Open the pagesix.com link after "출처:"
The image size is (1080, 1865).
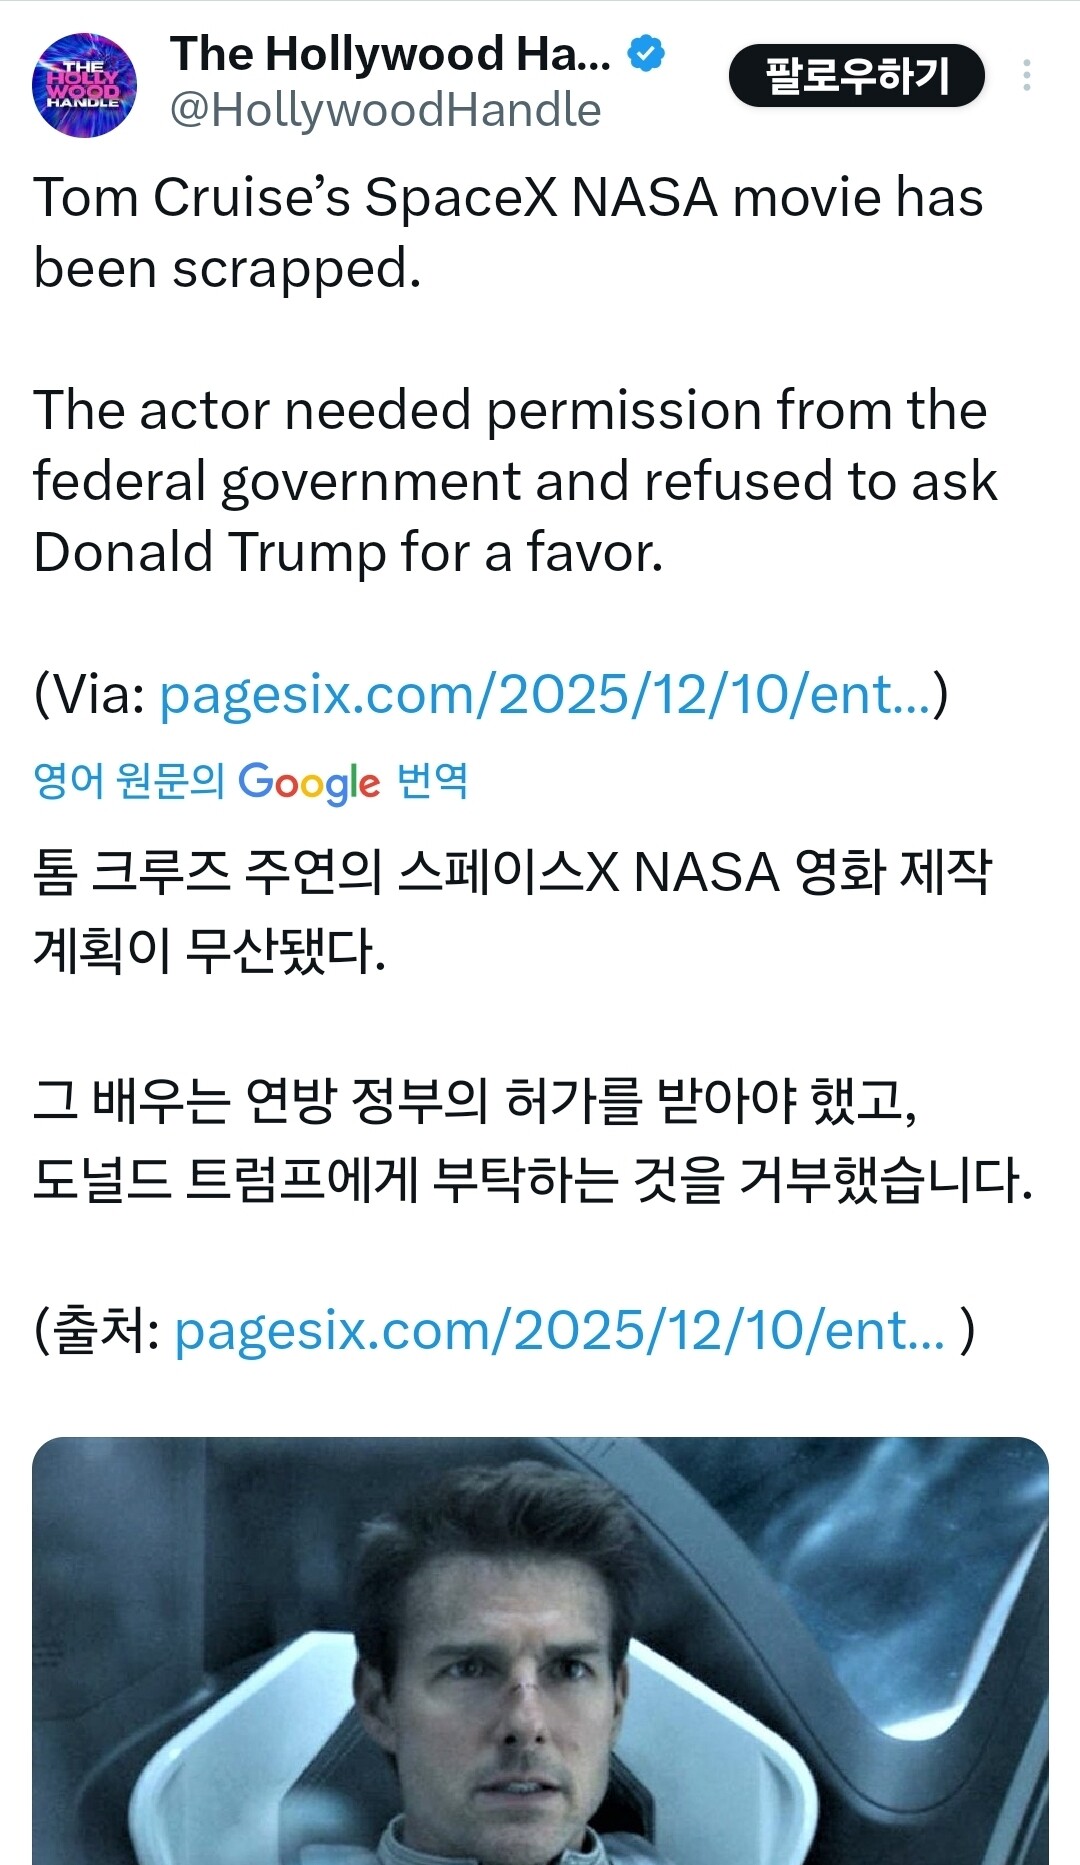tap(559, 1331)
